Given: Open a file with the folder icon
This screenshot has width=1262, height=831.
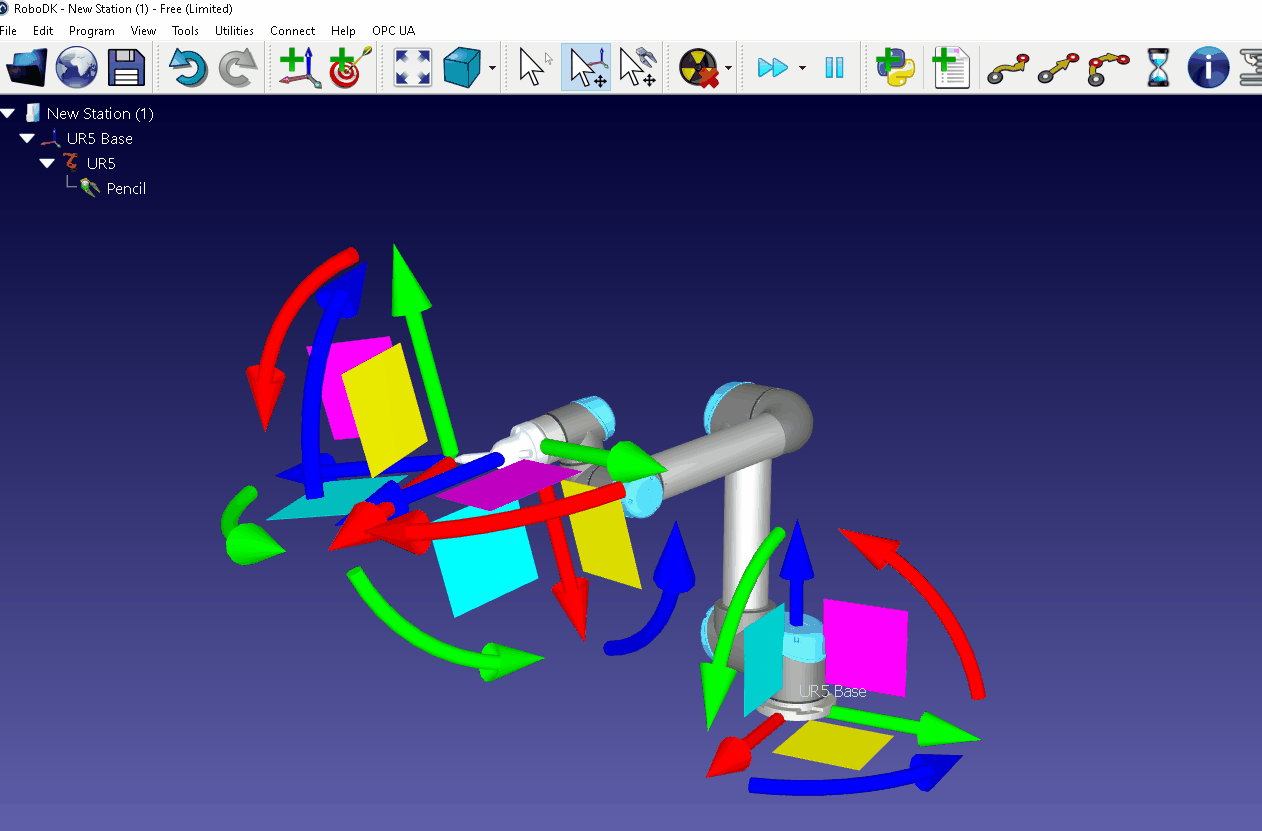Looking at the screenshot, I should click(26, 68).
